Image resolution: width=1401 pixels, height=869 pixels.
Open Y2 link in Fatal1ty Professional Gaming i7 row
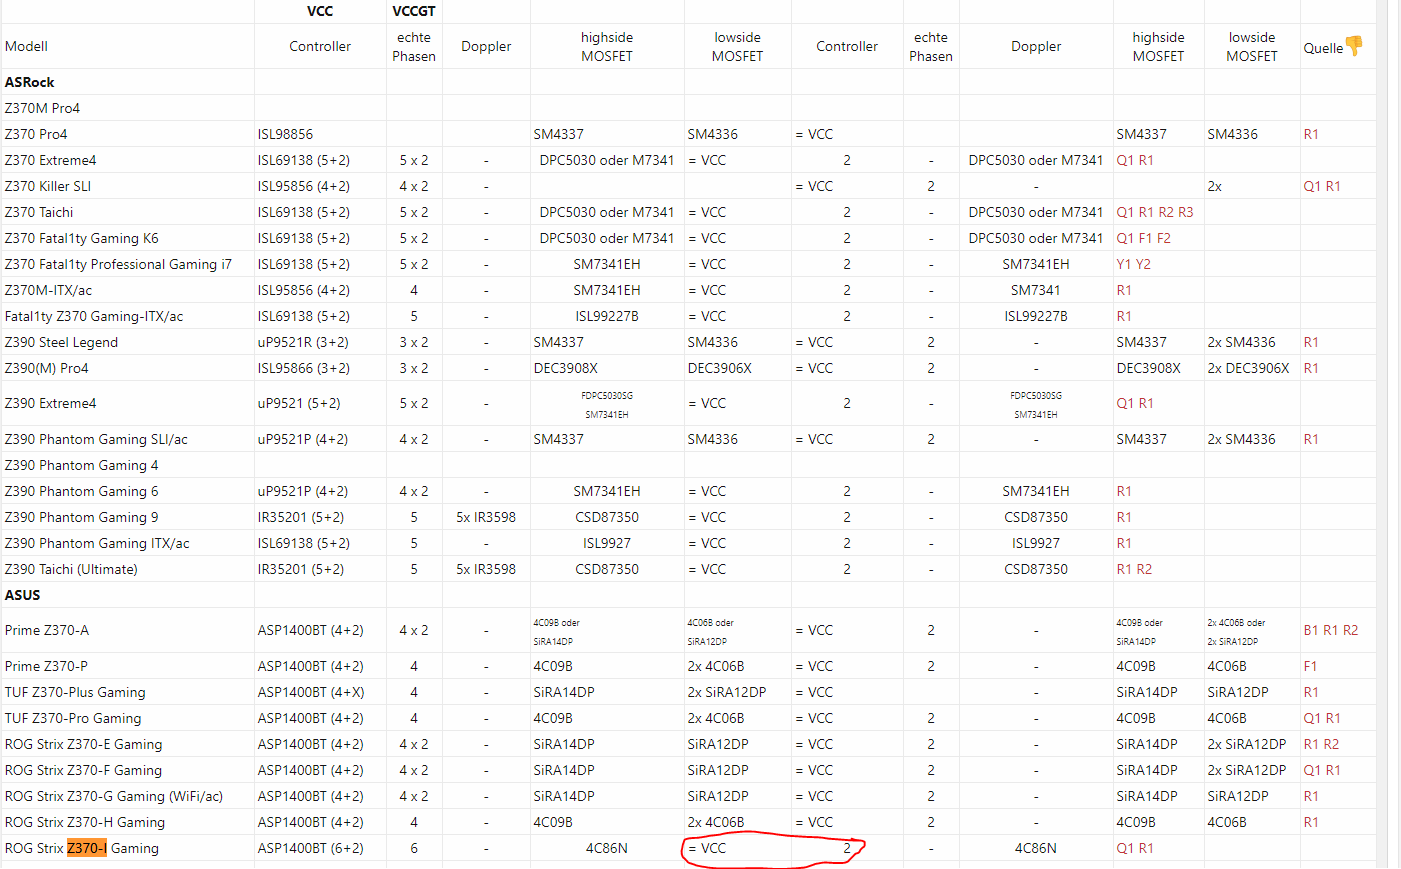1144,264
